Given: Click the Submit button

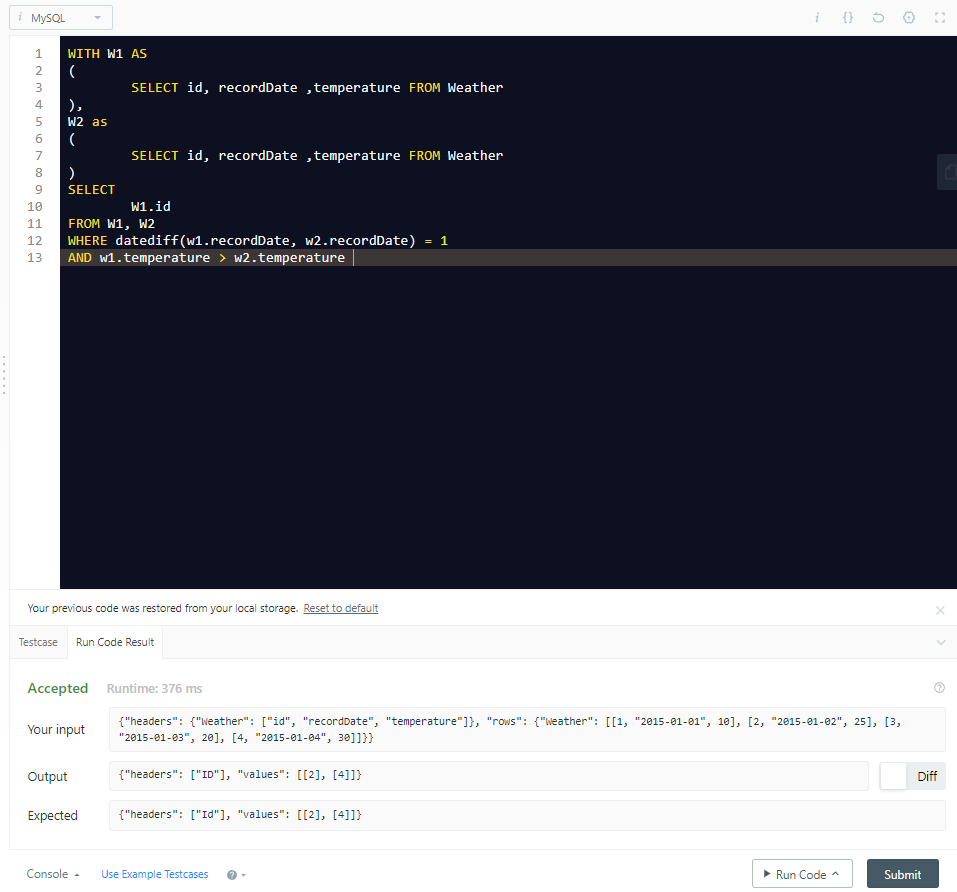Looking at the screenshot, I should (902, 874).
